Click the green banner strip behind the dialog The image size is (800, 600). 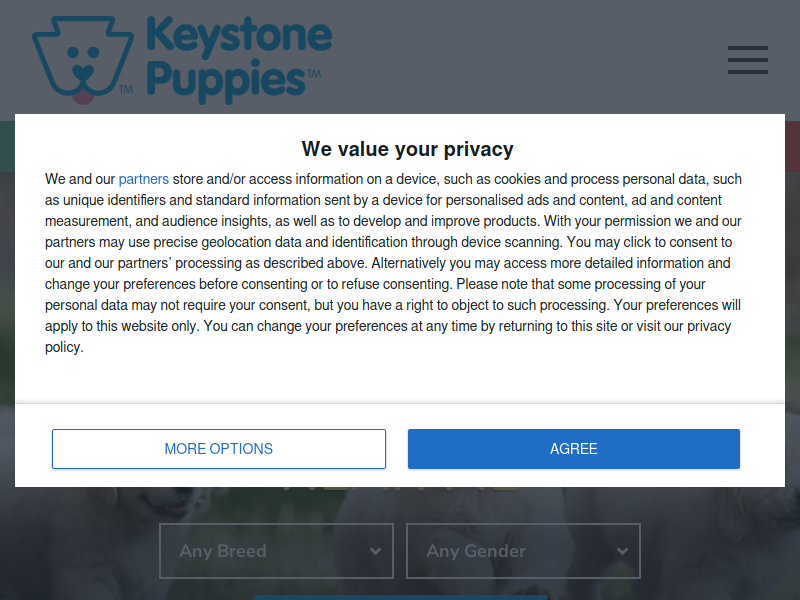[7, 146]
